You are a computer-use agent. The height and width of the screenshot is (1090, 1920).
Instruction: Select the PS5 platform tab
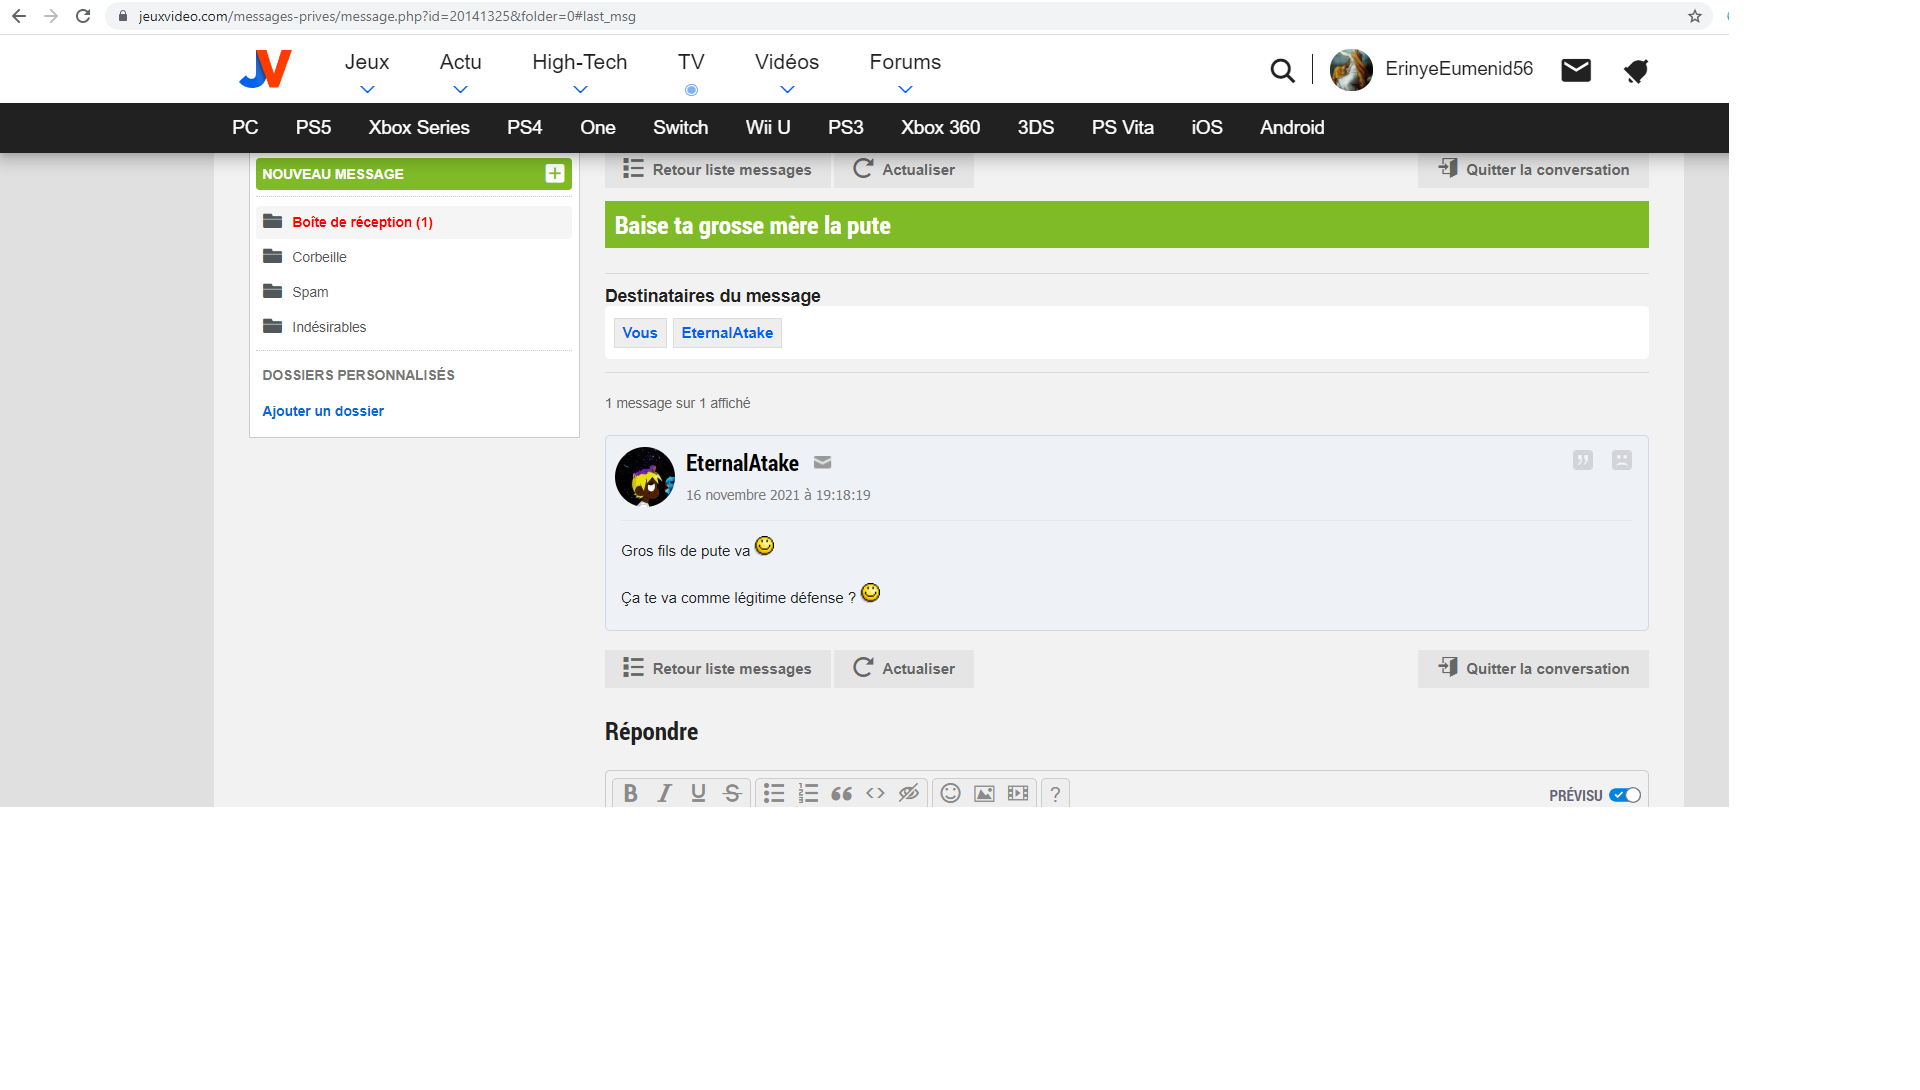(313, 127)
